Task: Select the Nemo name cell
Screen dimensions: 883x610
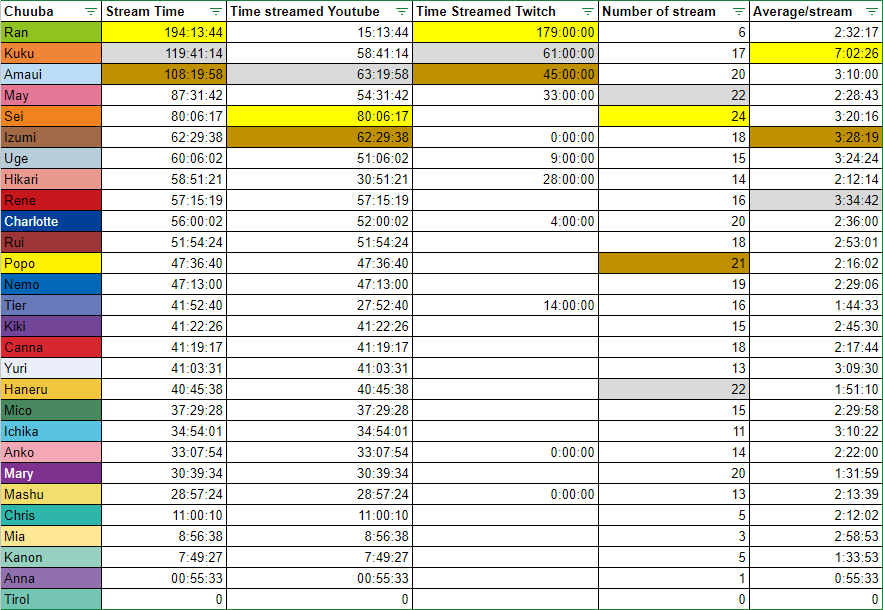Action: click(51, 284)
